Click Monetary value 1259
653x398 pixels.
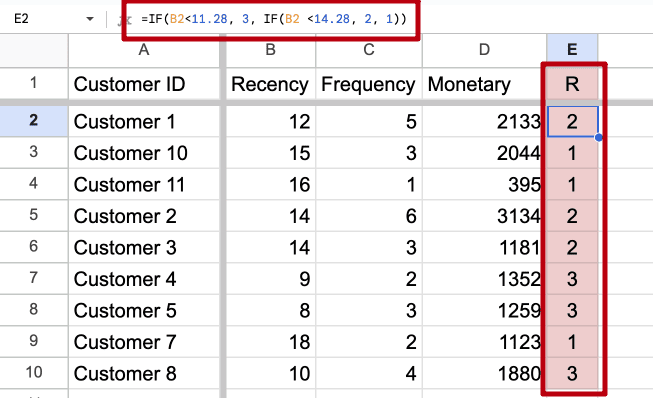[x=484, y=311]
